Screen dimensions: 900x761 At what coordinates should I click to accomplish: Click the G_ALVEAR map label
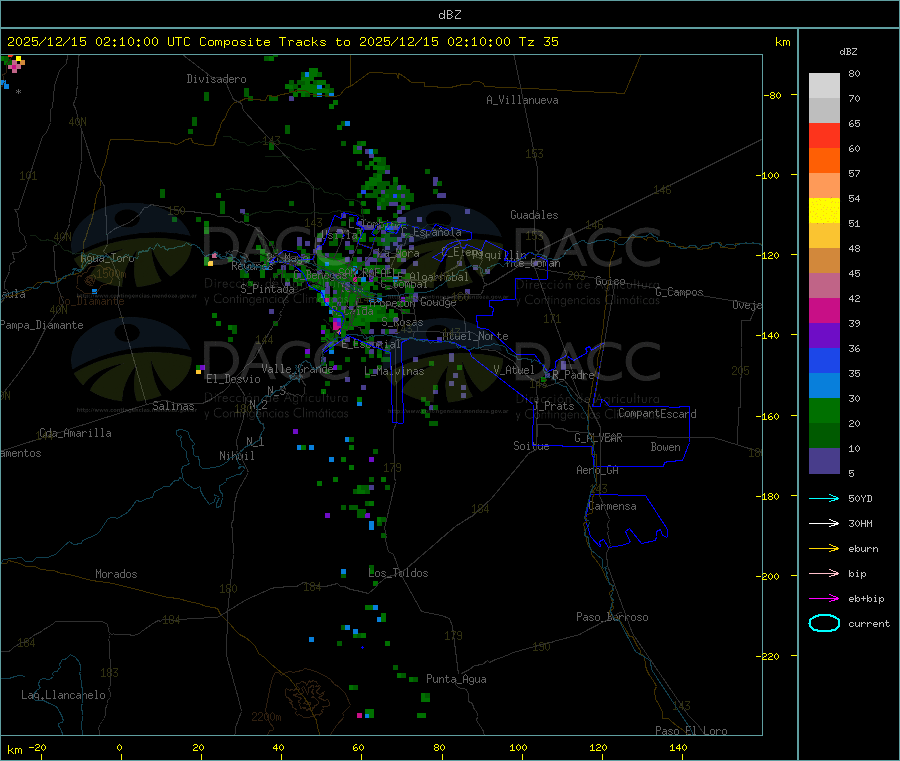[598, 438]
